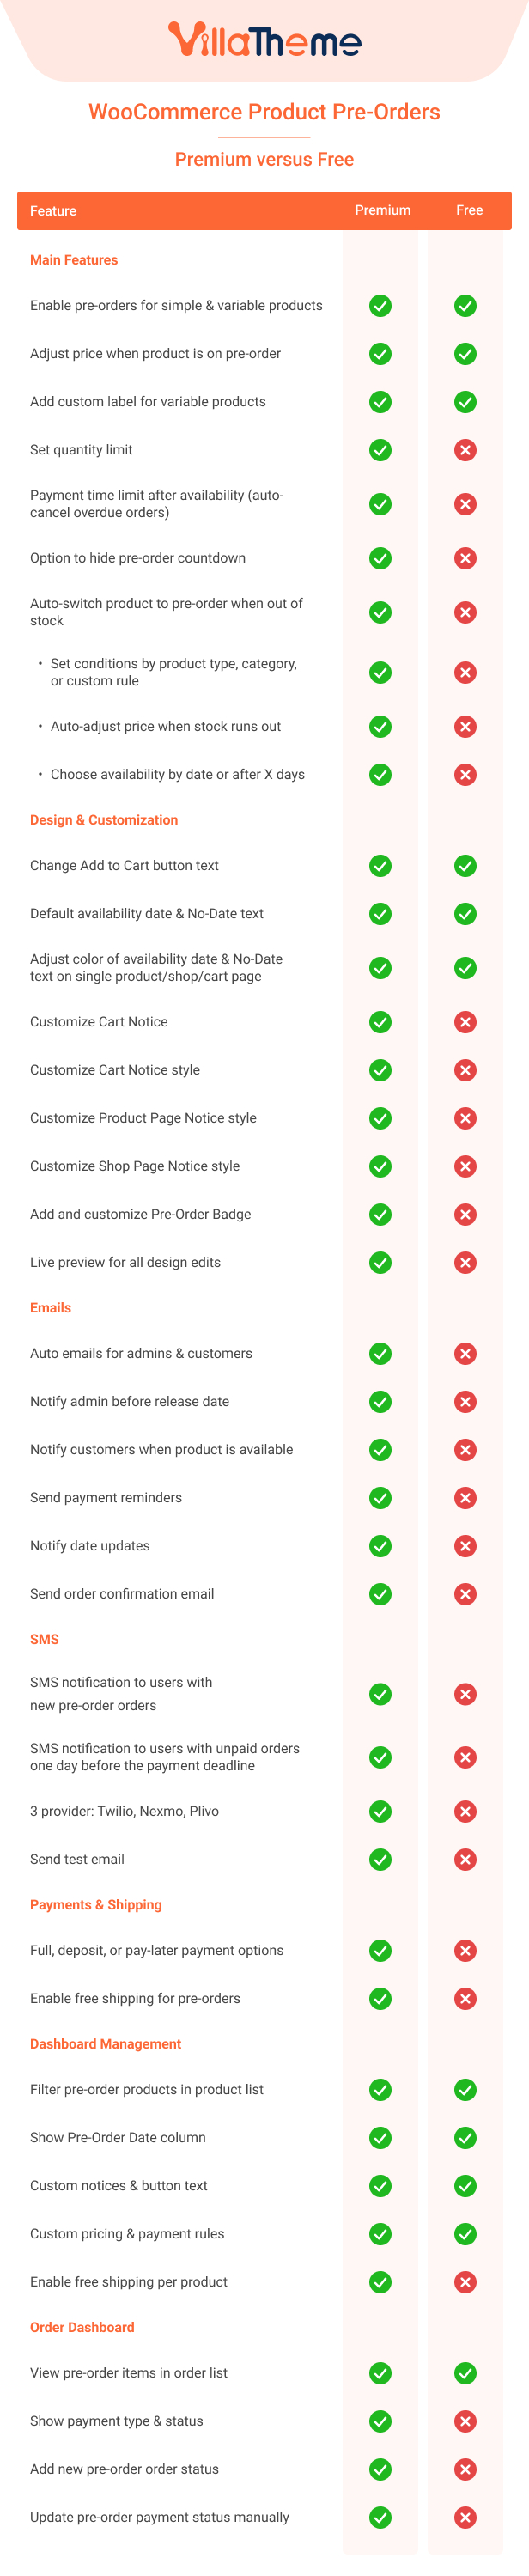
Task: Click the Design & Customization section heading
Action: point(104,820)
